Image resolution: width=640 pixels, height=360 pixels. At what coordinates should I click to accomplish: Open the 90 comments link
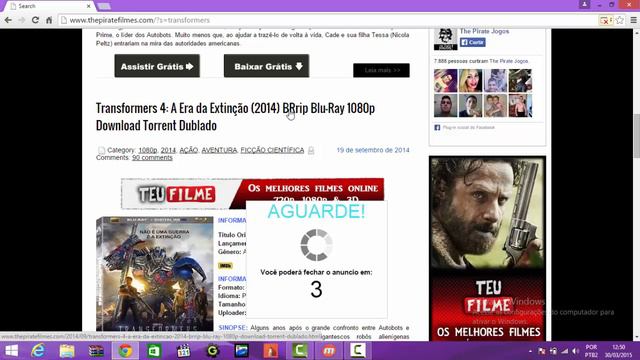click(152, 158)
